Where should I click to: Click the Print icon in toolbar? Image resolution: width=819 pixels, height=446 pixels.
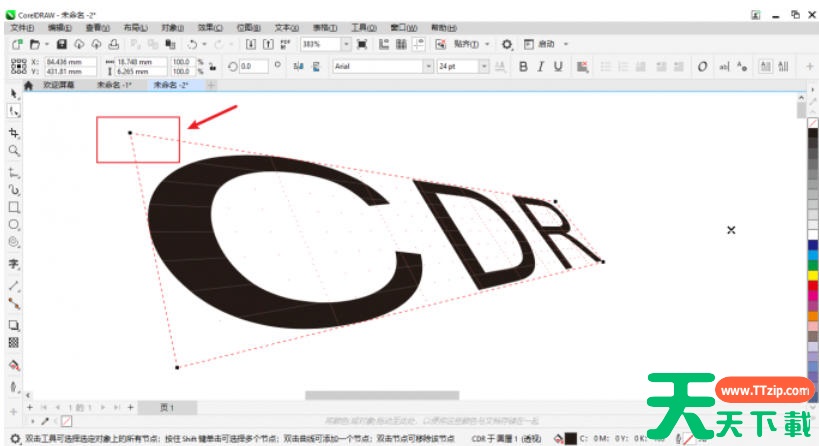click(113, 45)
